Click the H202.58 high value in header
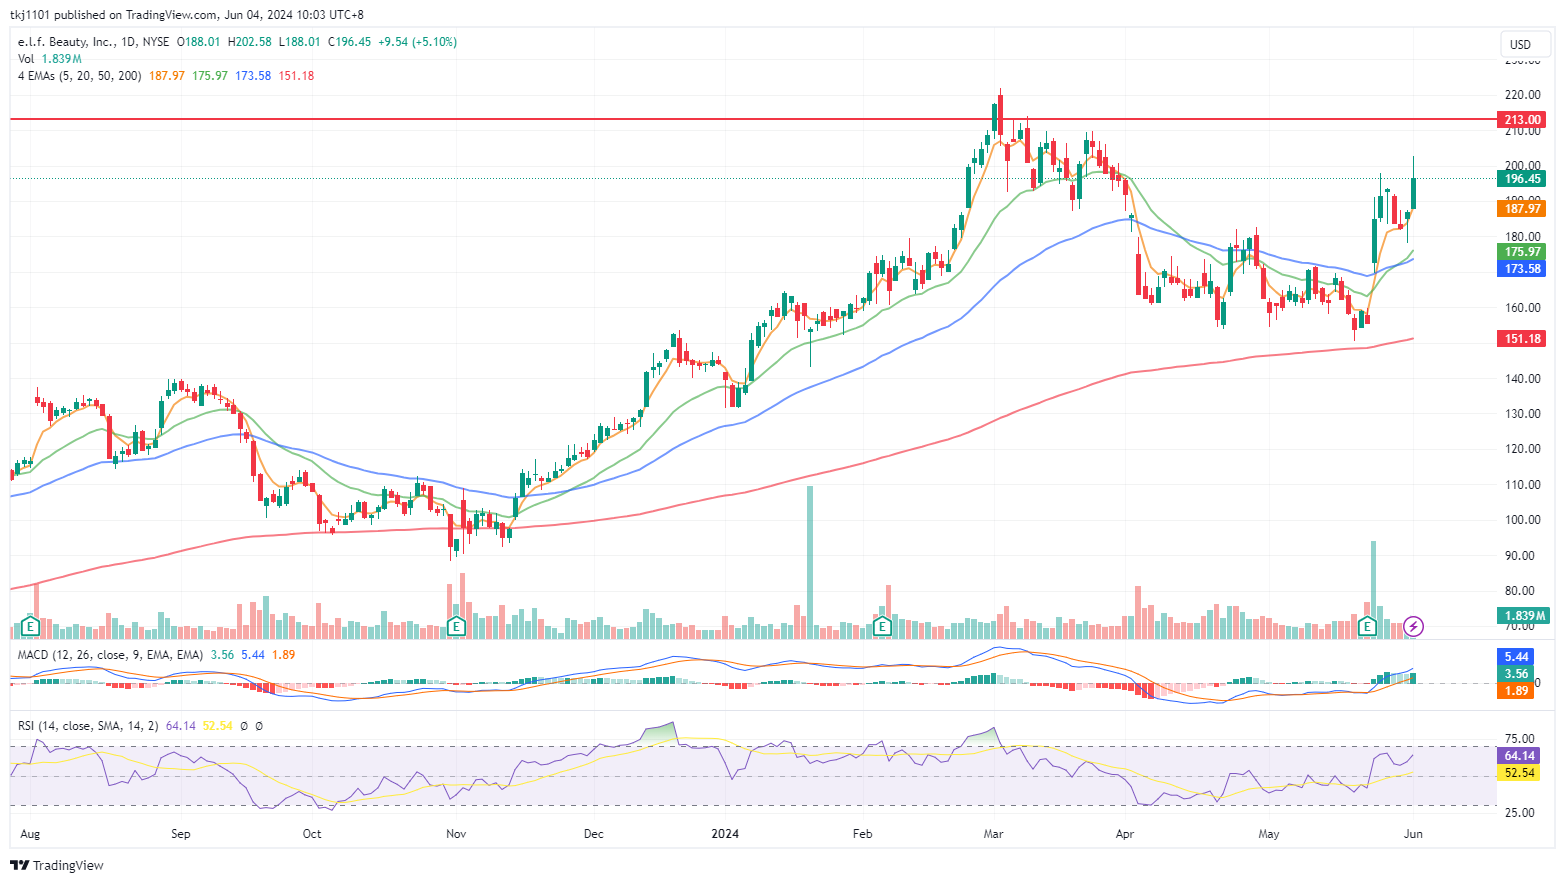Screen dimensions: 1565x883 point(250,42)
